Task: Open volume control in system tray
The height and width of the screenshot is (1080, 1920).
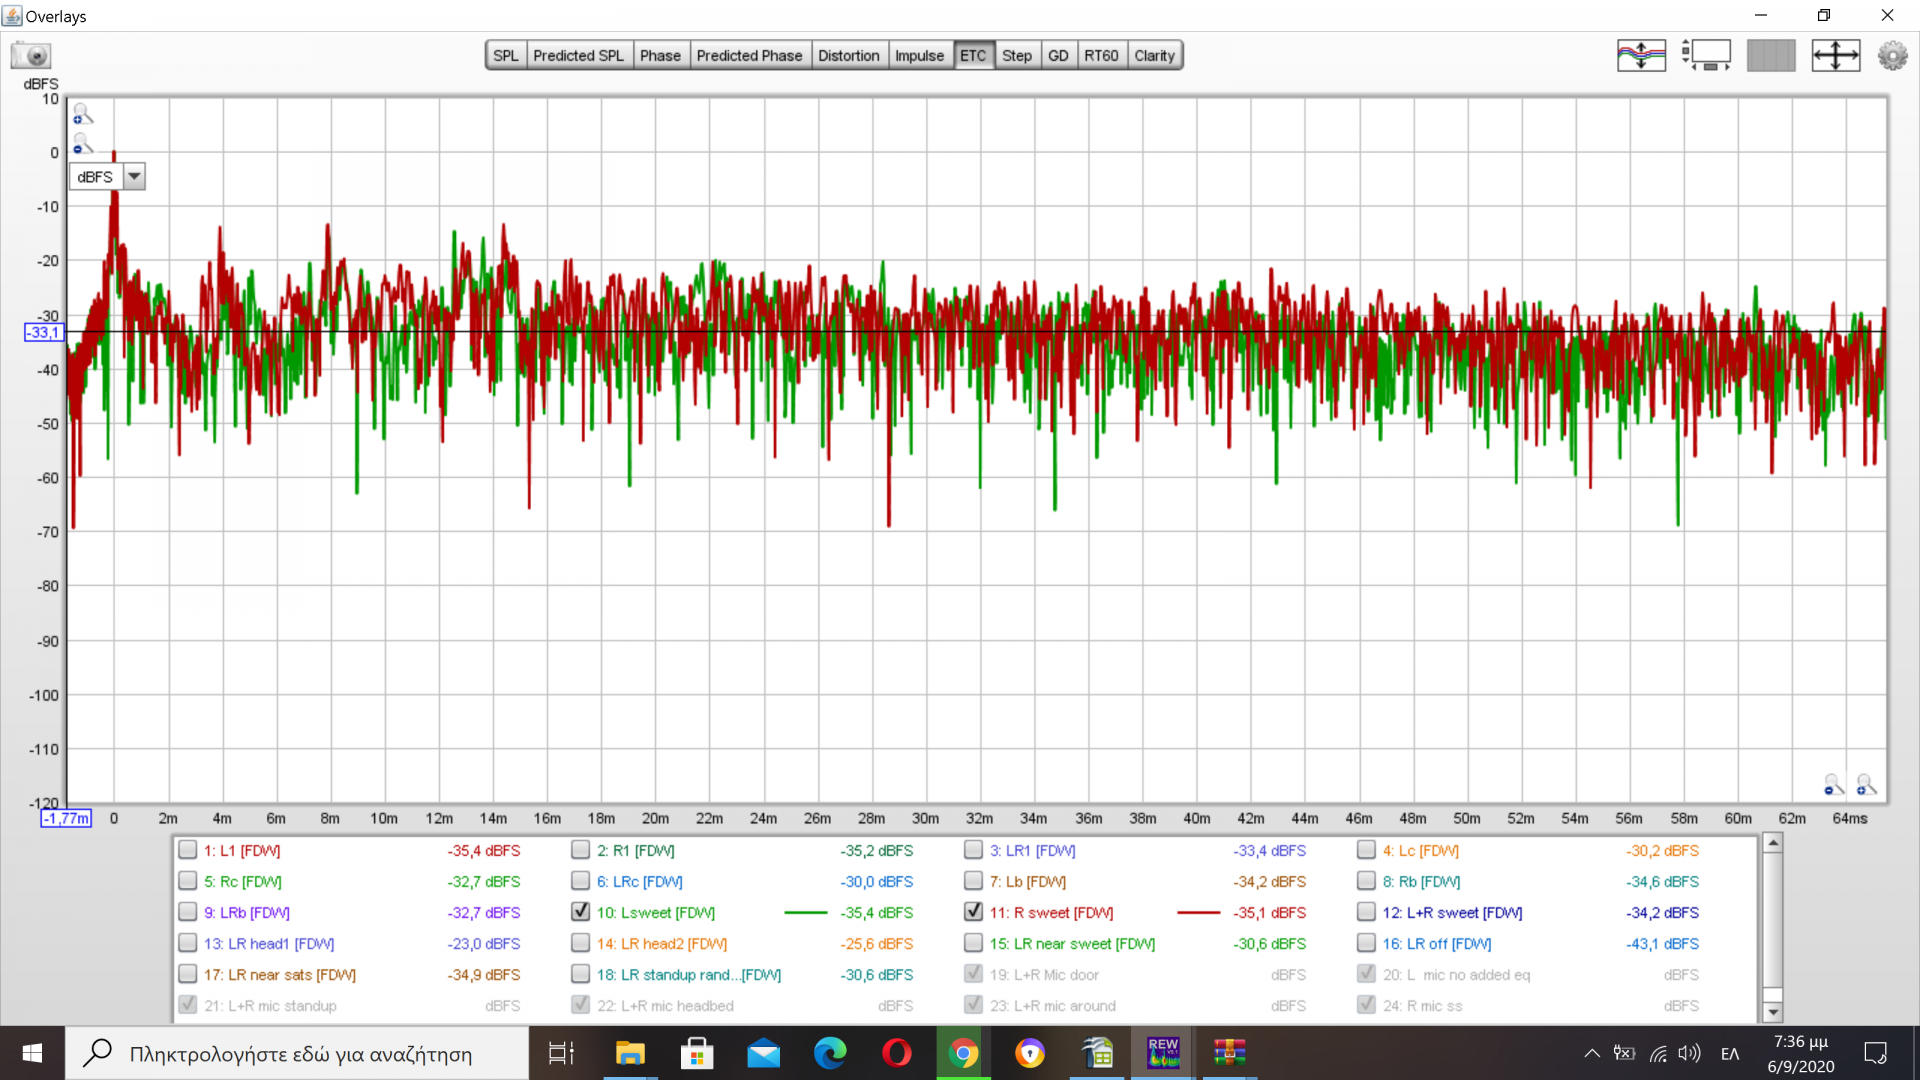Action: point(1689,1053)
